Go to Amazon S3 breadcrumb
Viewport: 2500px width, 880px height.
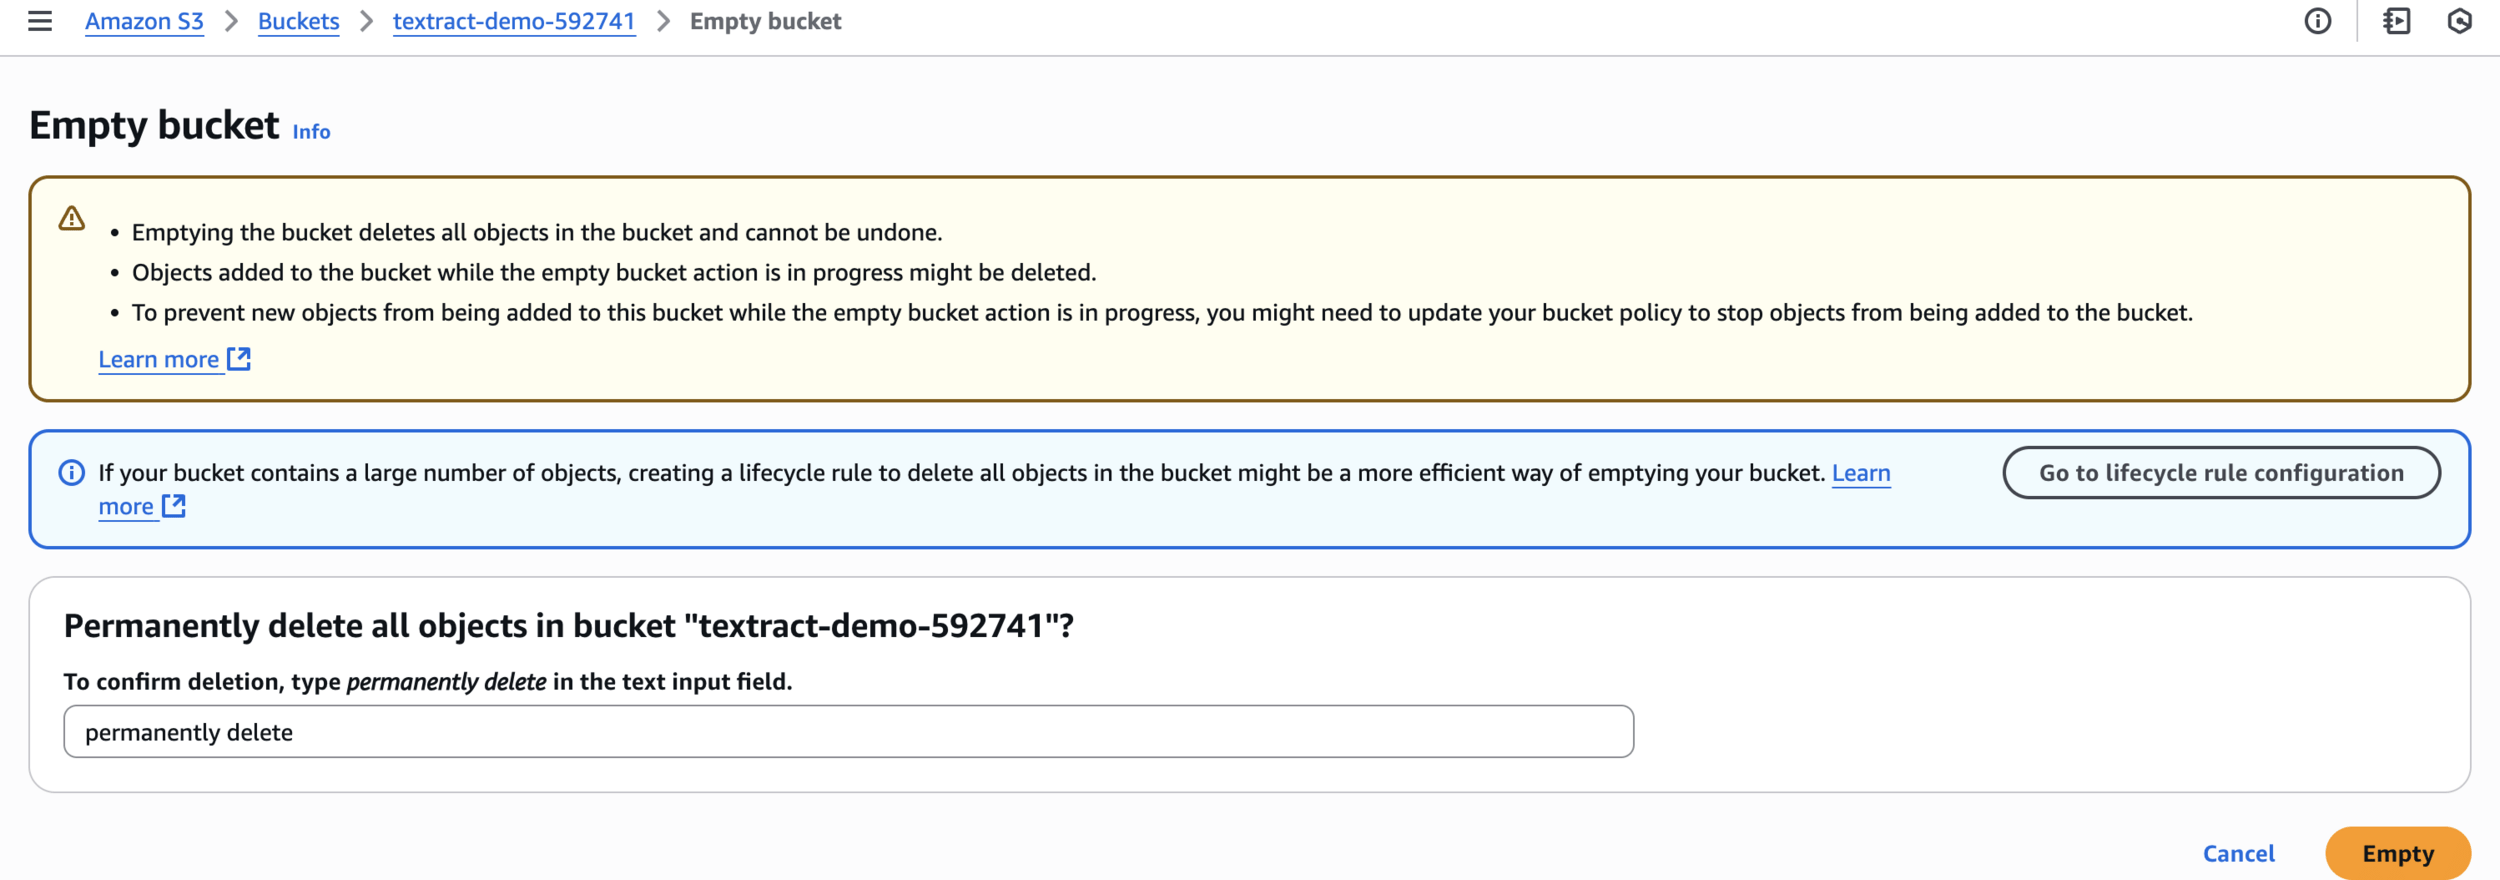pos(144,21)
